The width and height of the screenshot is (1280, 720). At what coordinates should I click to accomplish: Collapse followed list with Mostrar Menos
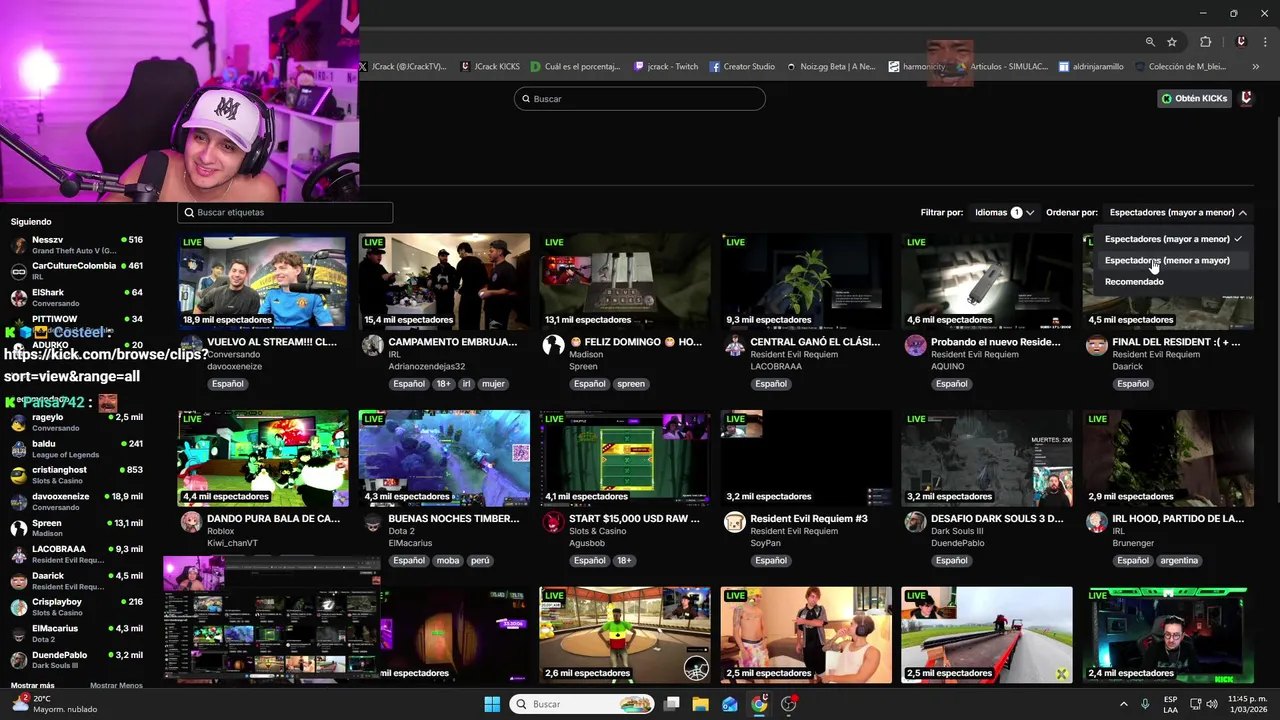(116, 685)
